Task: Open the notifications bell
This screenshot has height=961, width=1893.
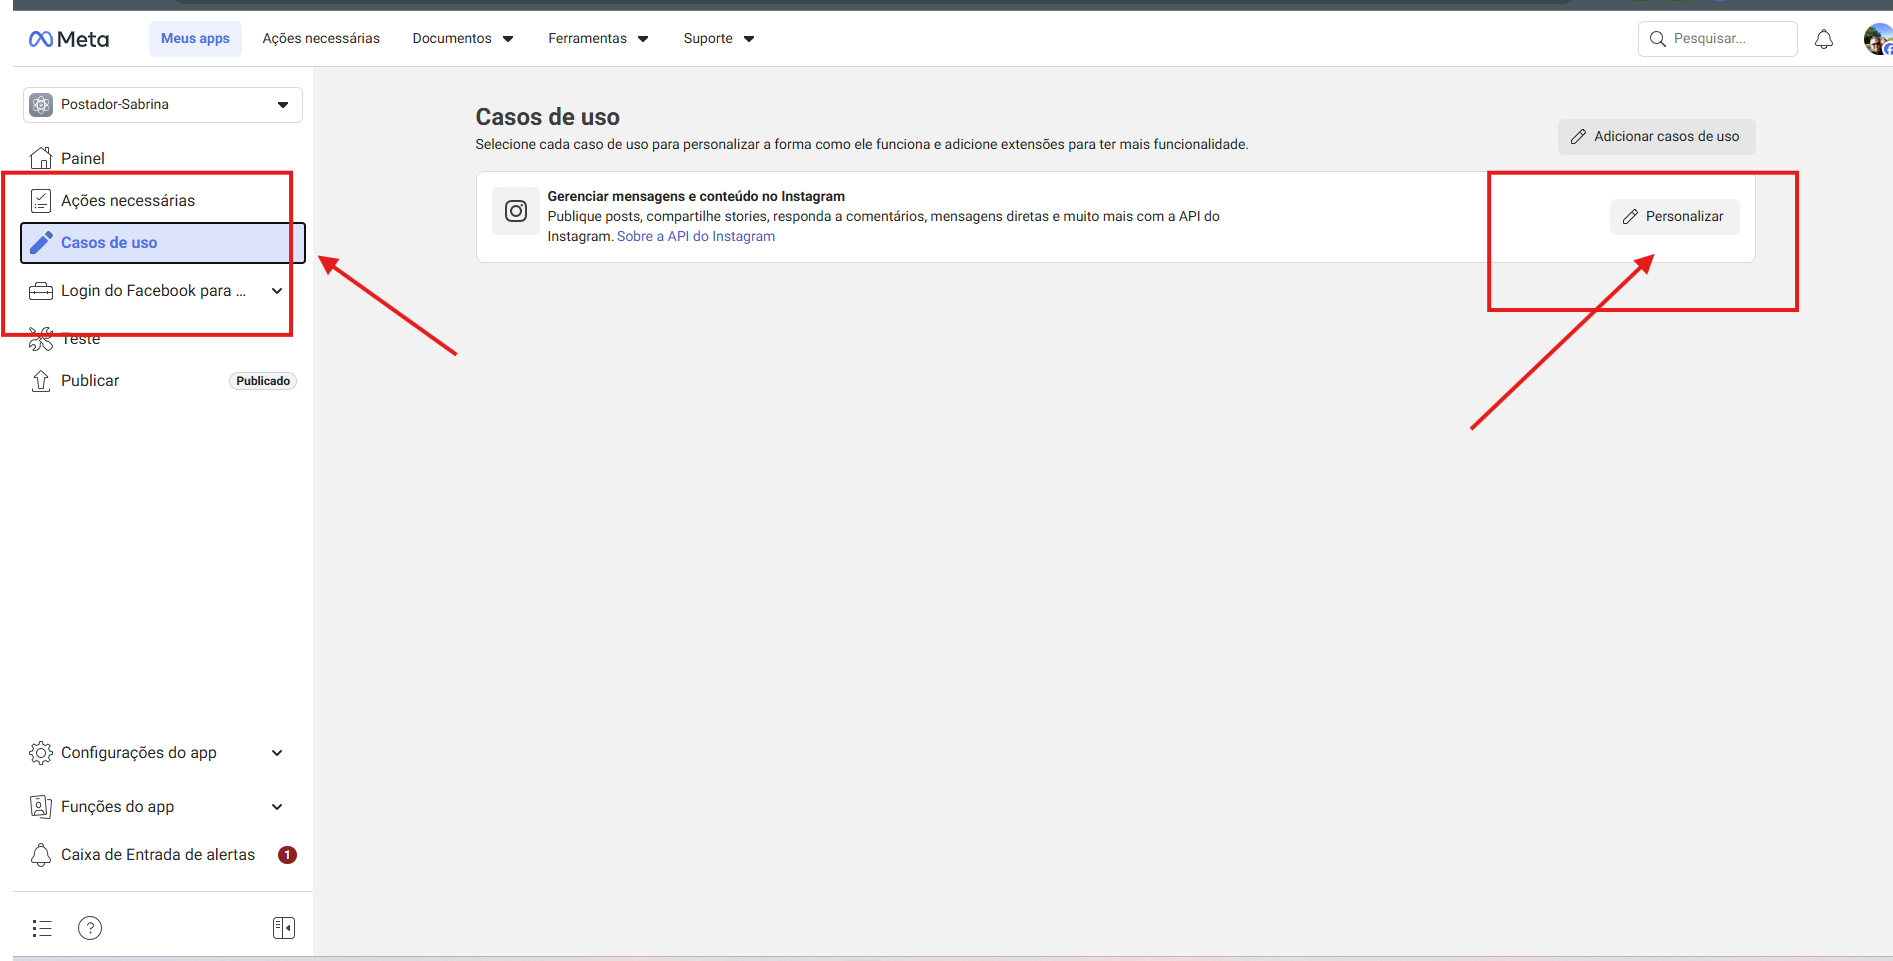Action: tap(1824, 39)
